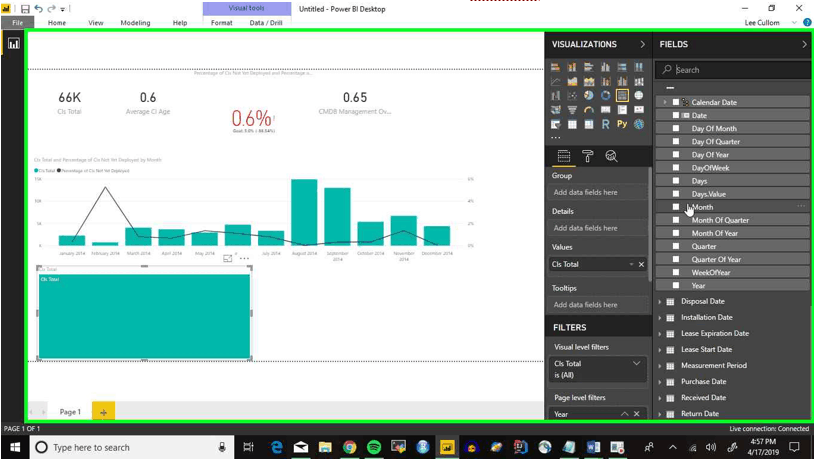Screen dimensions: 816x460
Task: Switch to Data / Drill tab
Action: point(266,22)
